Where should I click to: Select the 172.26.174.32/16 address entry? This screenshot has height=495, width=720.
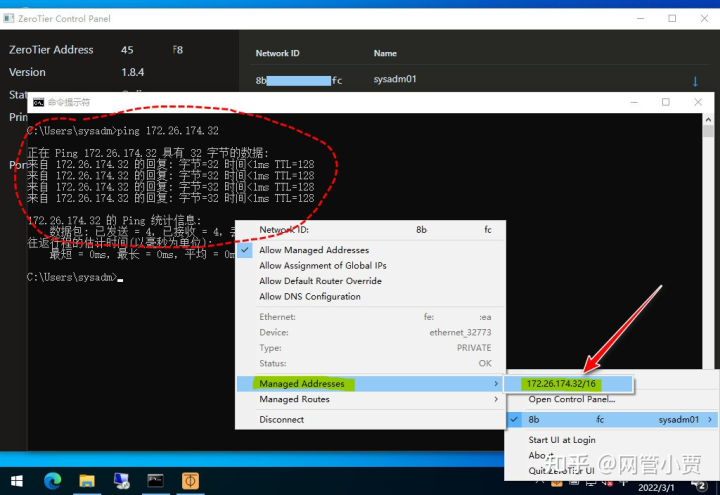[x=568, y=383]
